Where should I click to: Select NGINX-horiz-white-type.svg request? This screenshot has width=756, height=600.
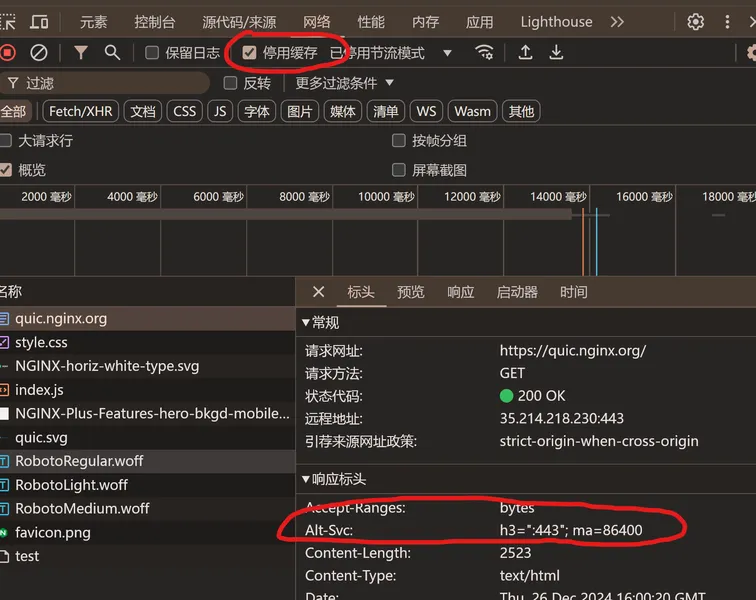(147, 366)
